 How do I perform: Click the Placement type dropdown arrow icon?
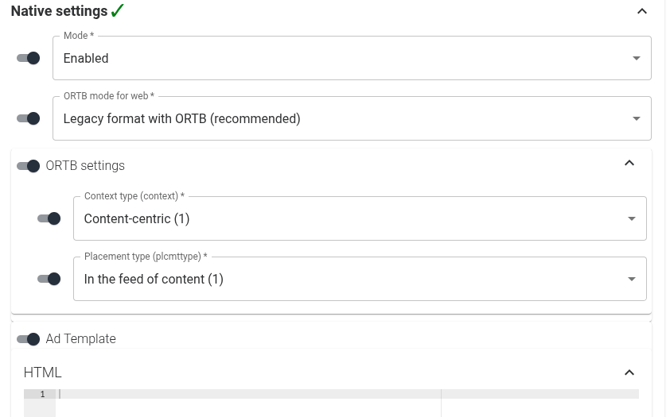pos(631,279)
